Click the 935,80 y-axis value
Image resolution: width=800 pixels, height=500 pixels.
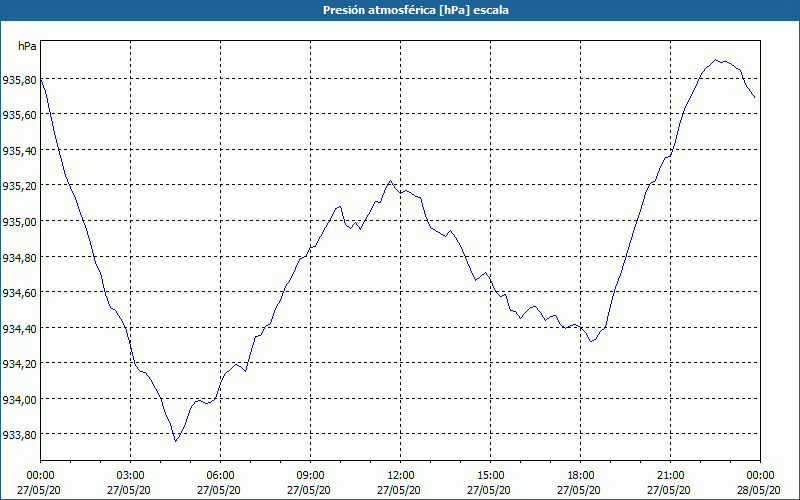(x=19, y=80)
